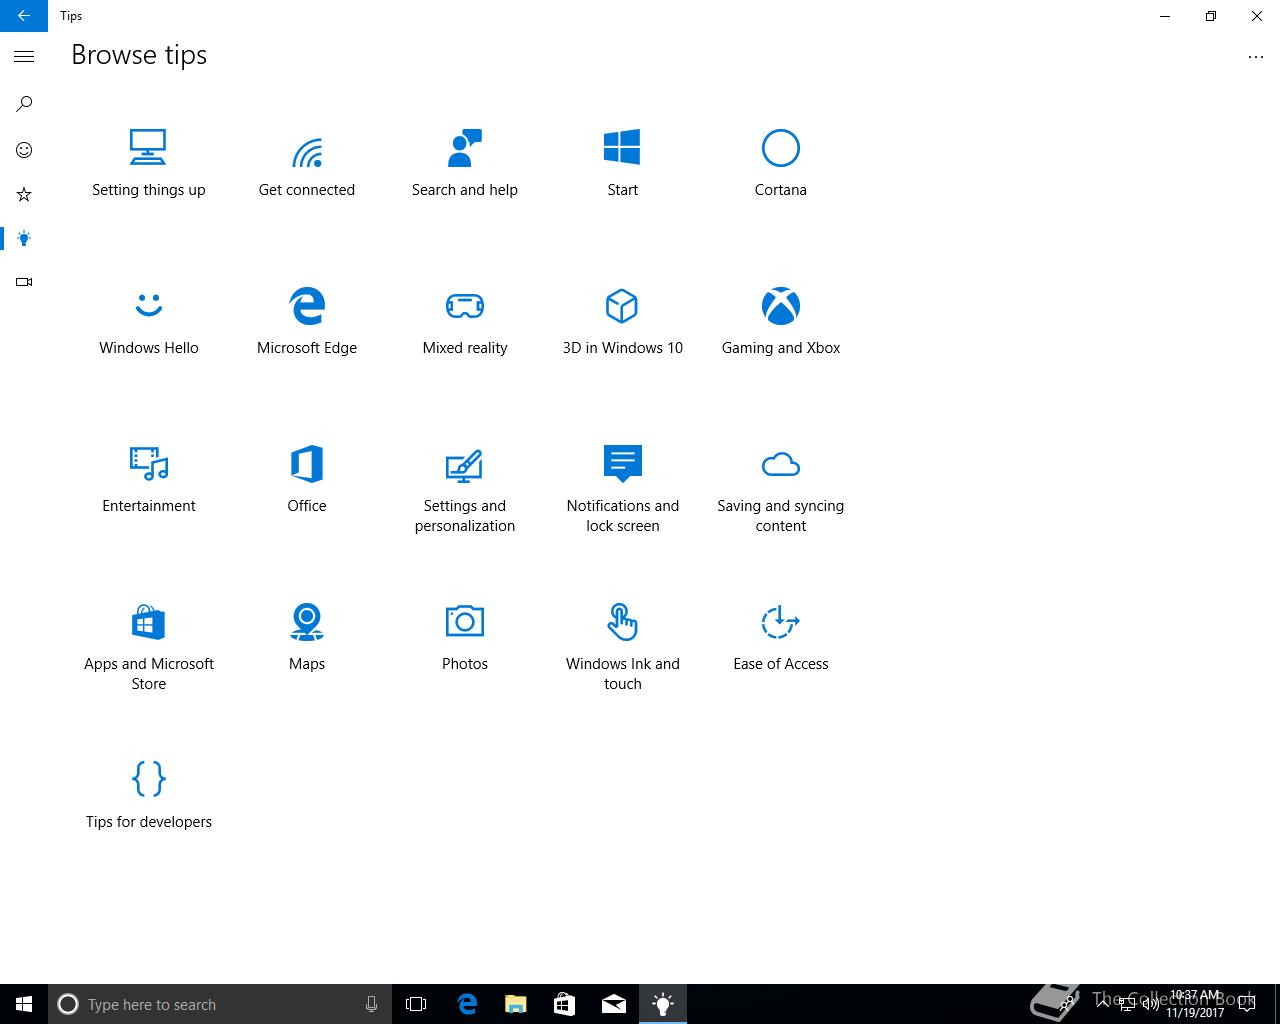Click the Browse tips page heading
This screenshot has height=1024, width=1280.
point(139,55)
